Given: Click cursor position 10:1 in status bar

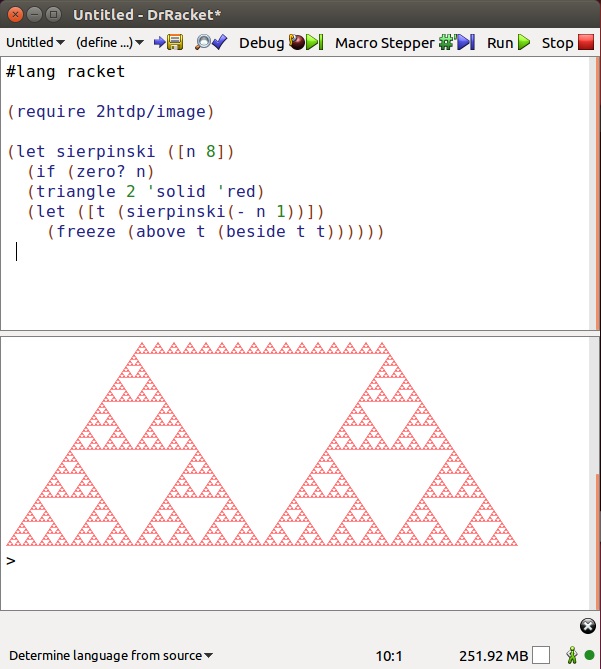Looking at the screenshot, I should pos(389,656).
